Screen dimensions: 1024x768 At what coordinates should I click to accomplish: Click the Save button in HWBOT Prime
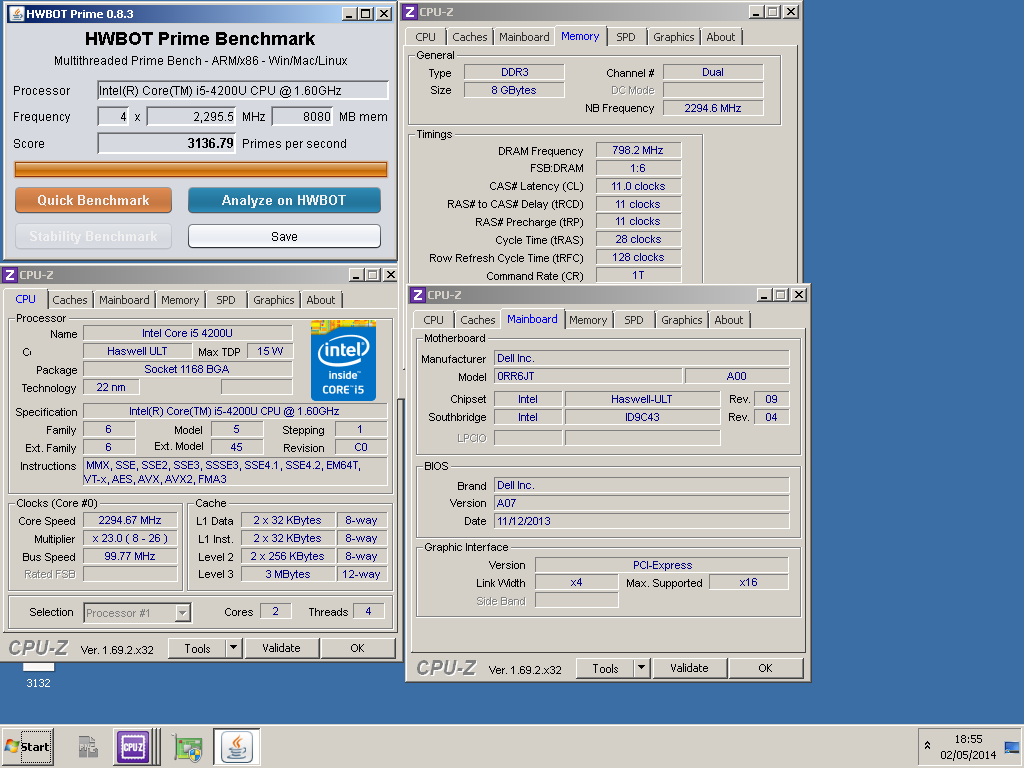[284, 236]
